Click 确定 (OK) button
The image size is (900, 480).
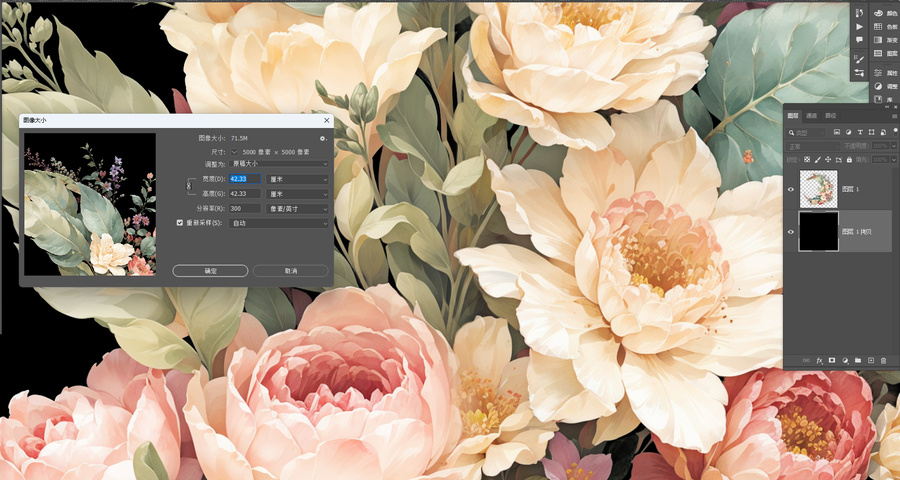tap(210, 270)
